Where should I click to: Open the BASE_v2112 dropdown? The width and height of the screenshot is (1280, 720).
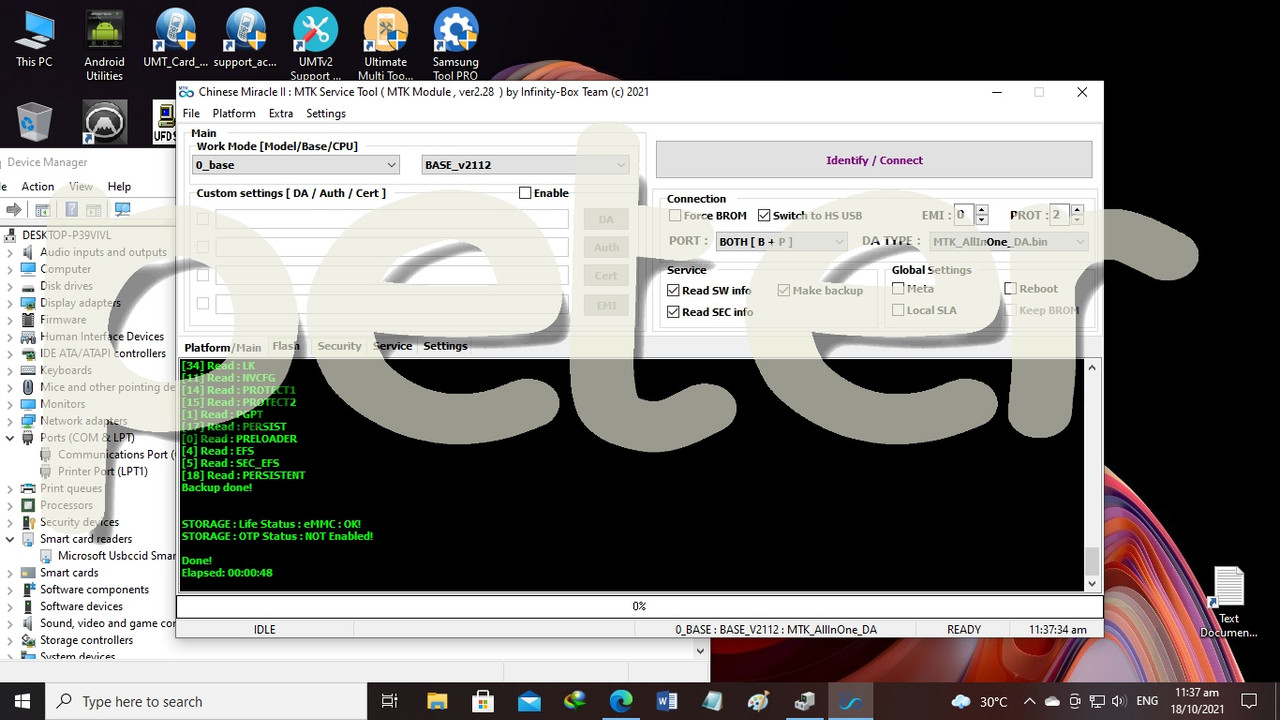point(525,165)
